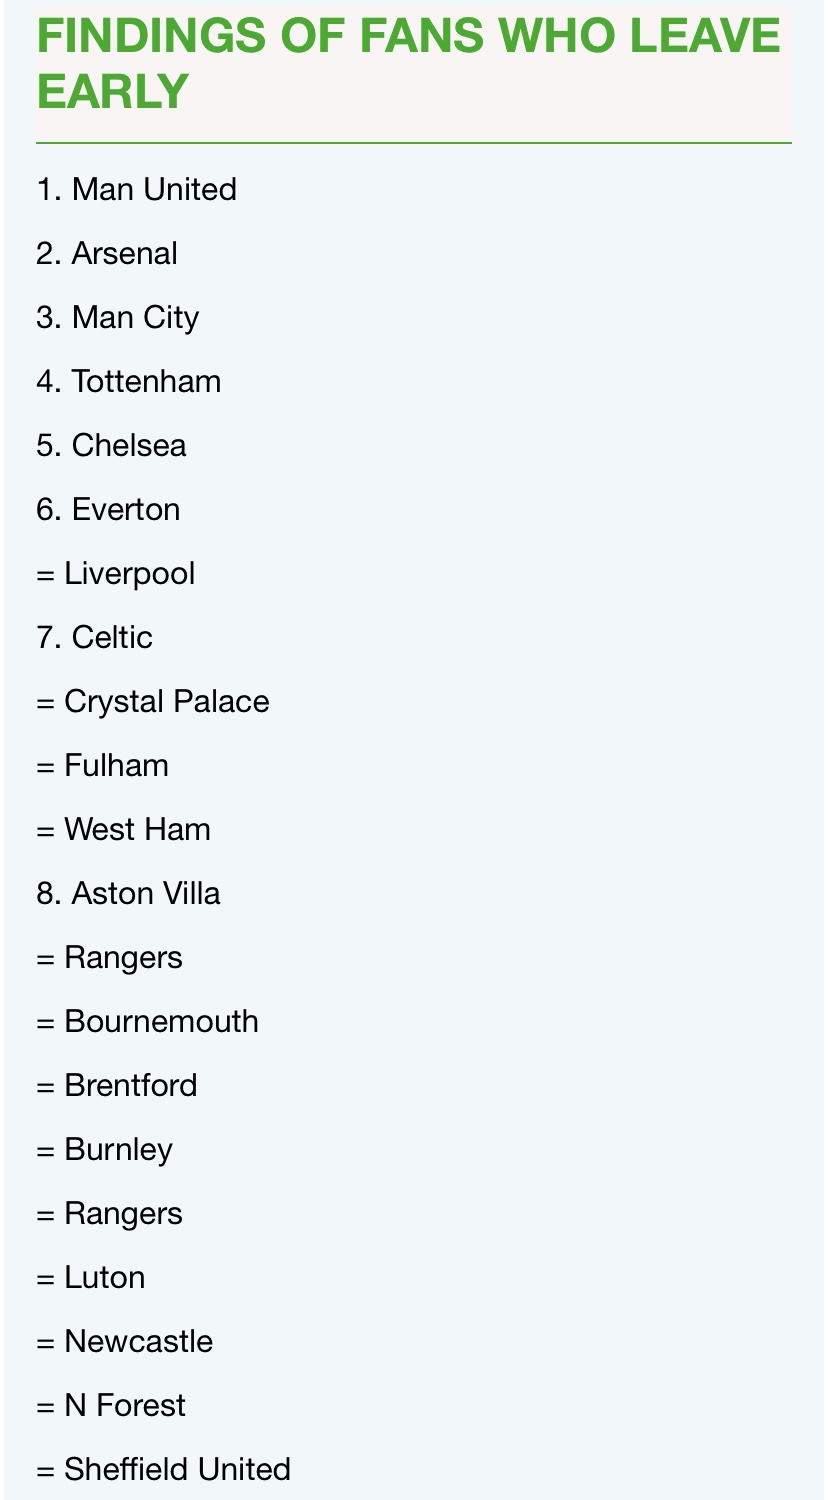Click on '4. Tottenham' text
Image resolution: width=828 pixels, height=1500 pixels.
tap(129, 381)
